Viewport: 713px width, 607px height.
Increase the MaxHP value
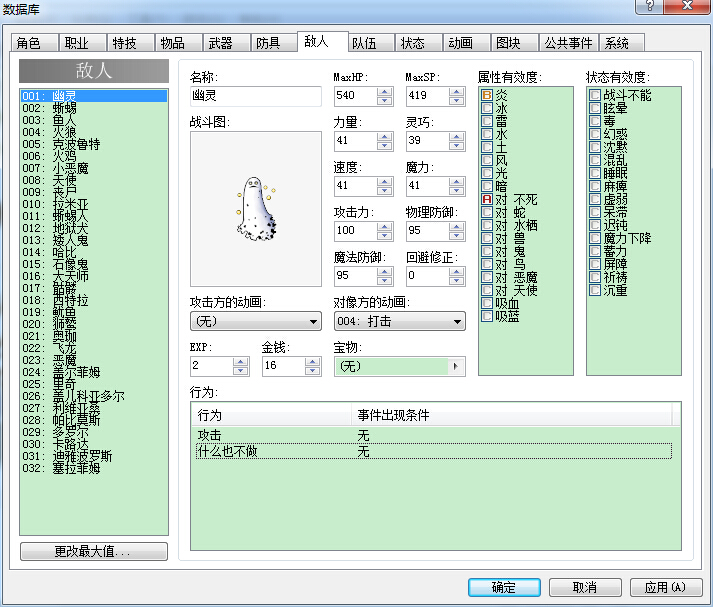click(x=385, y=91)
